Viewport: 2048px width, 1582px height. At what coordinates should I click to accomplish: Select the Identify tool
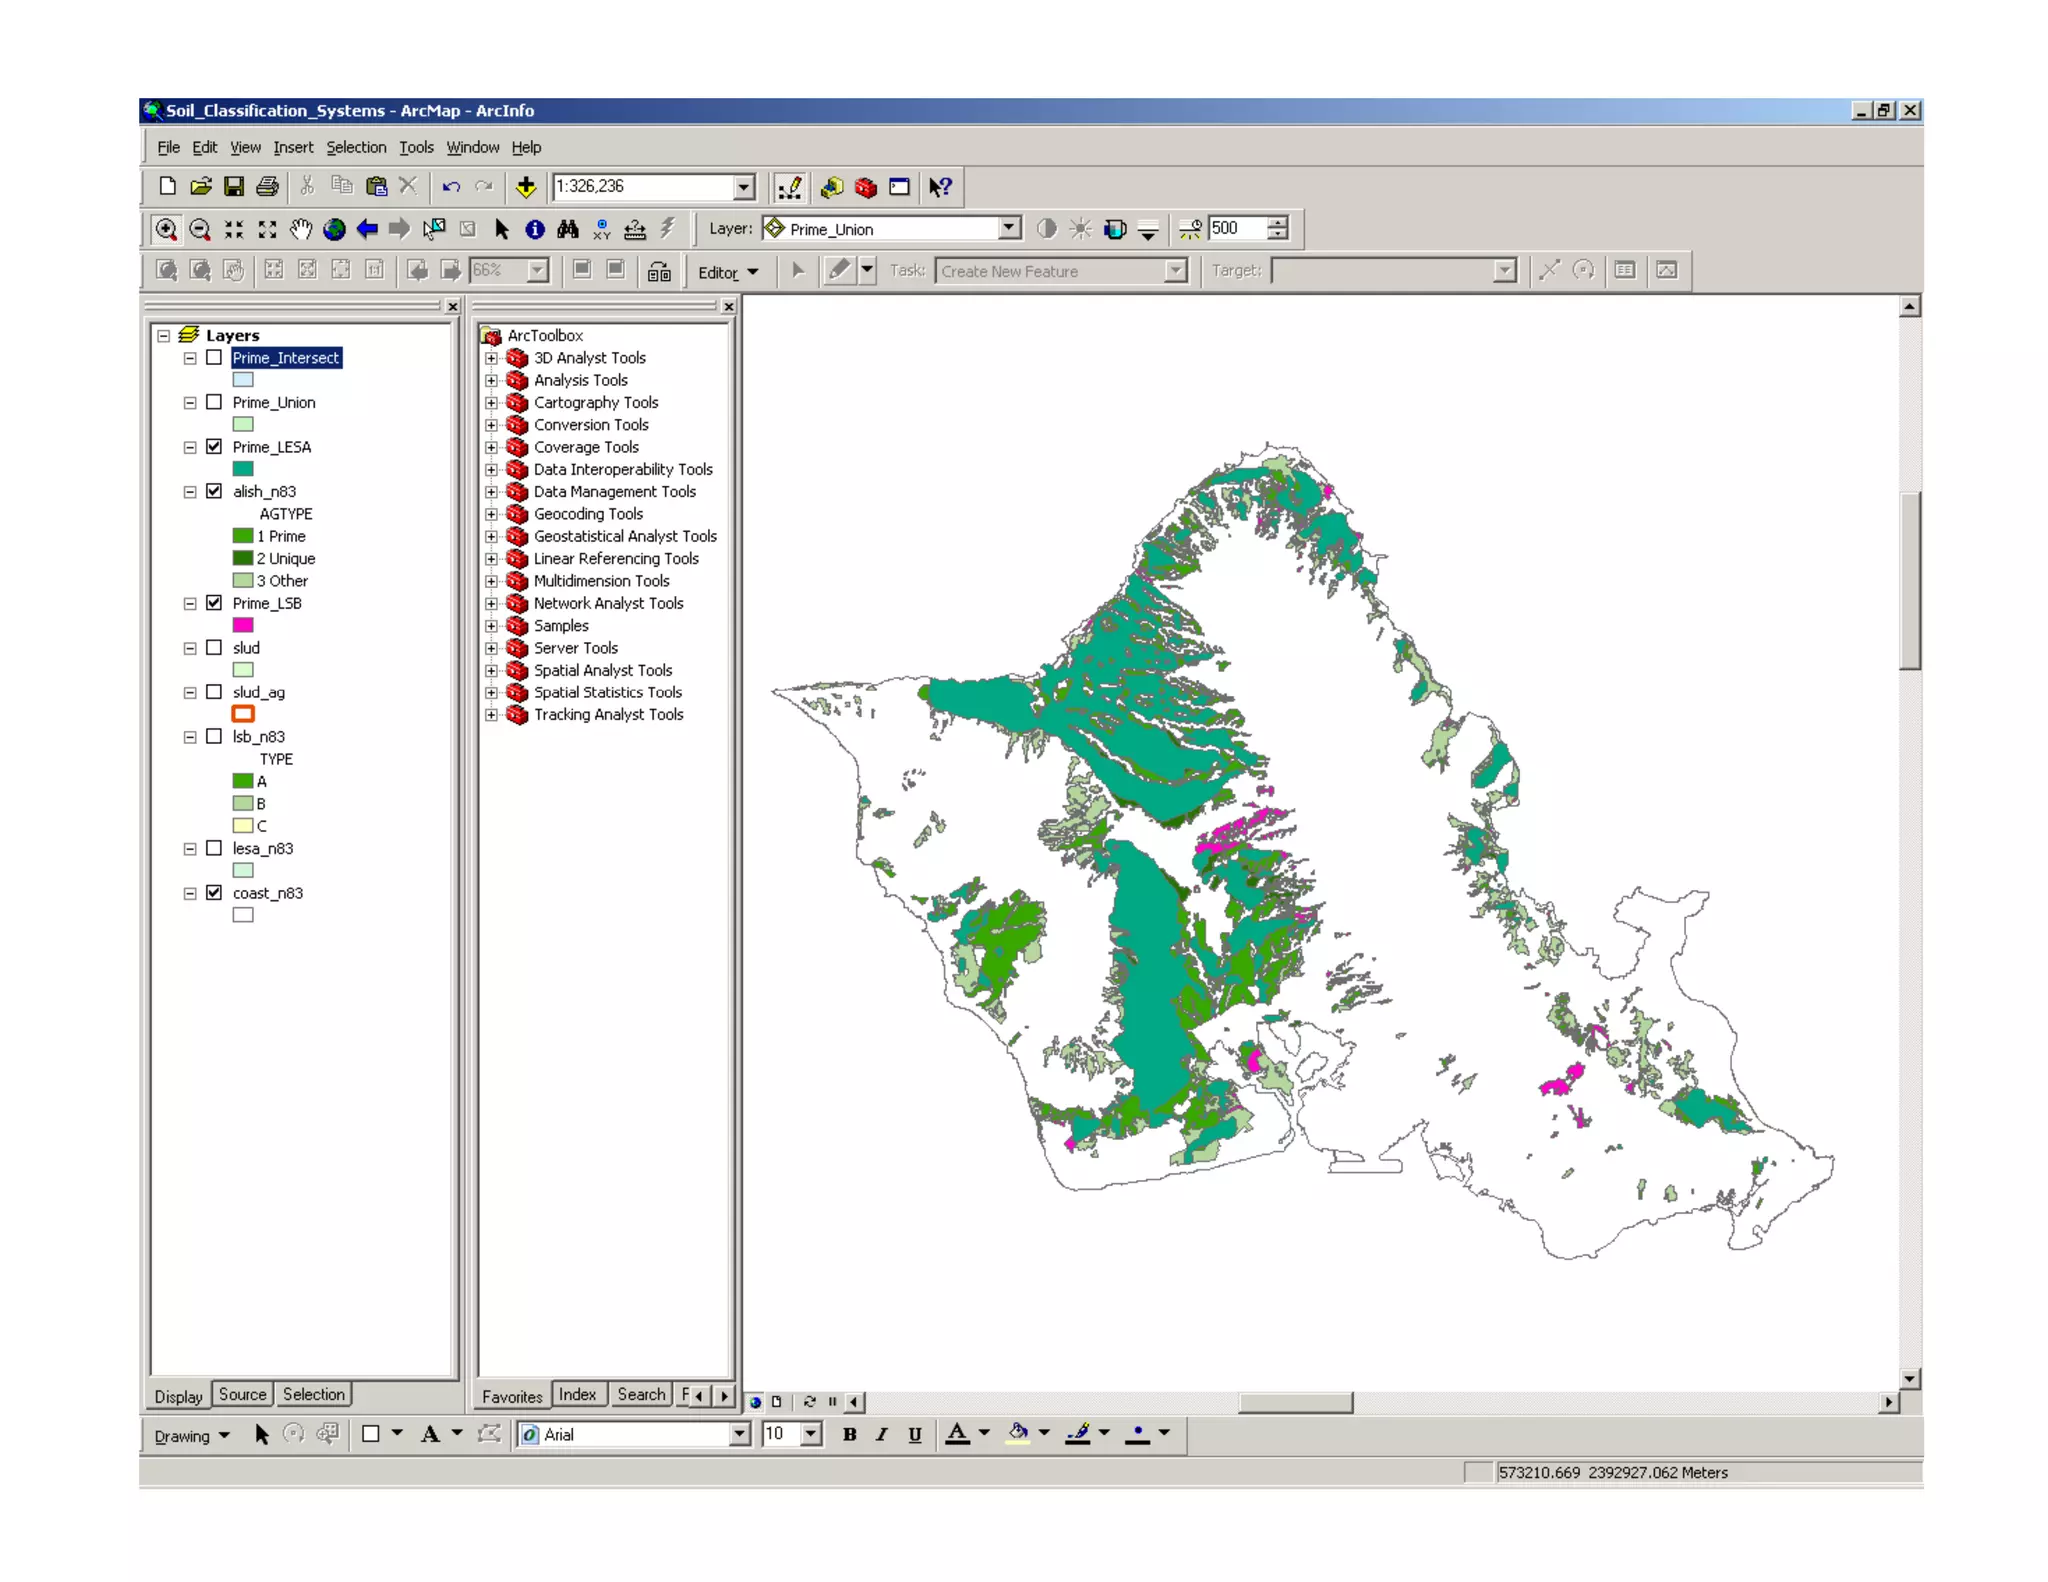[x=535, y=229]
